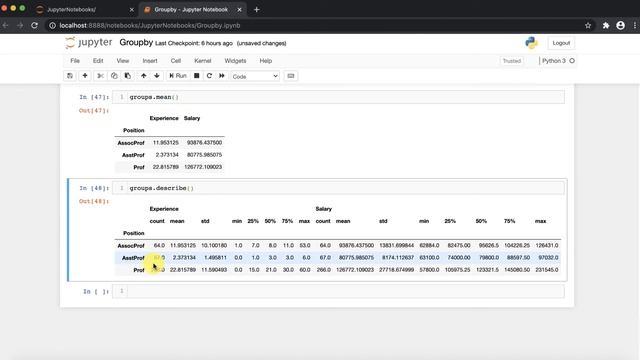Move selected cell up arrow

tap(143, 76)
